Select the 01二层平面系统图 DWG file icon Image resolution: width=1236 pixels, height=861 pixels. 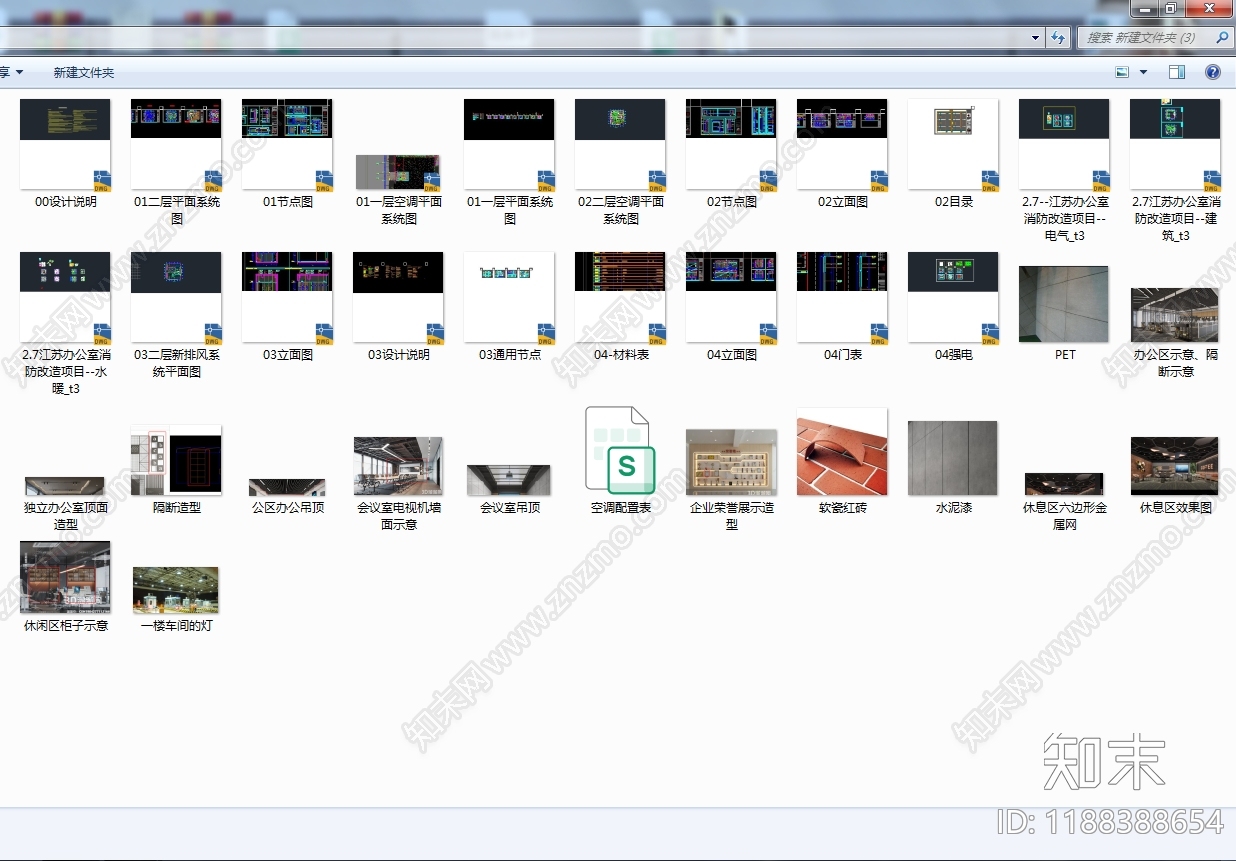[176, 144]
